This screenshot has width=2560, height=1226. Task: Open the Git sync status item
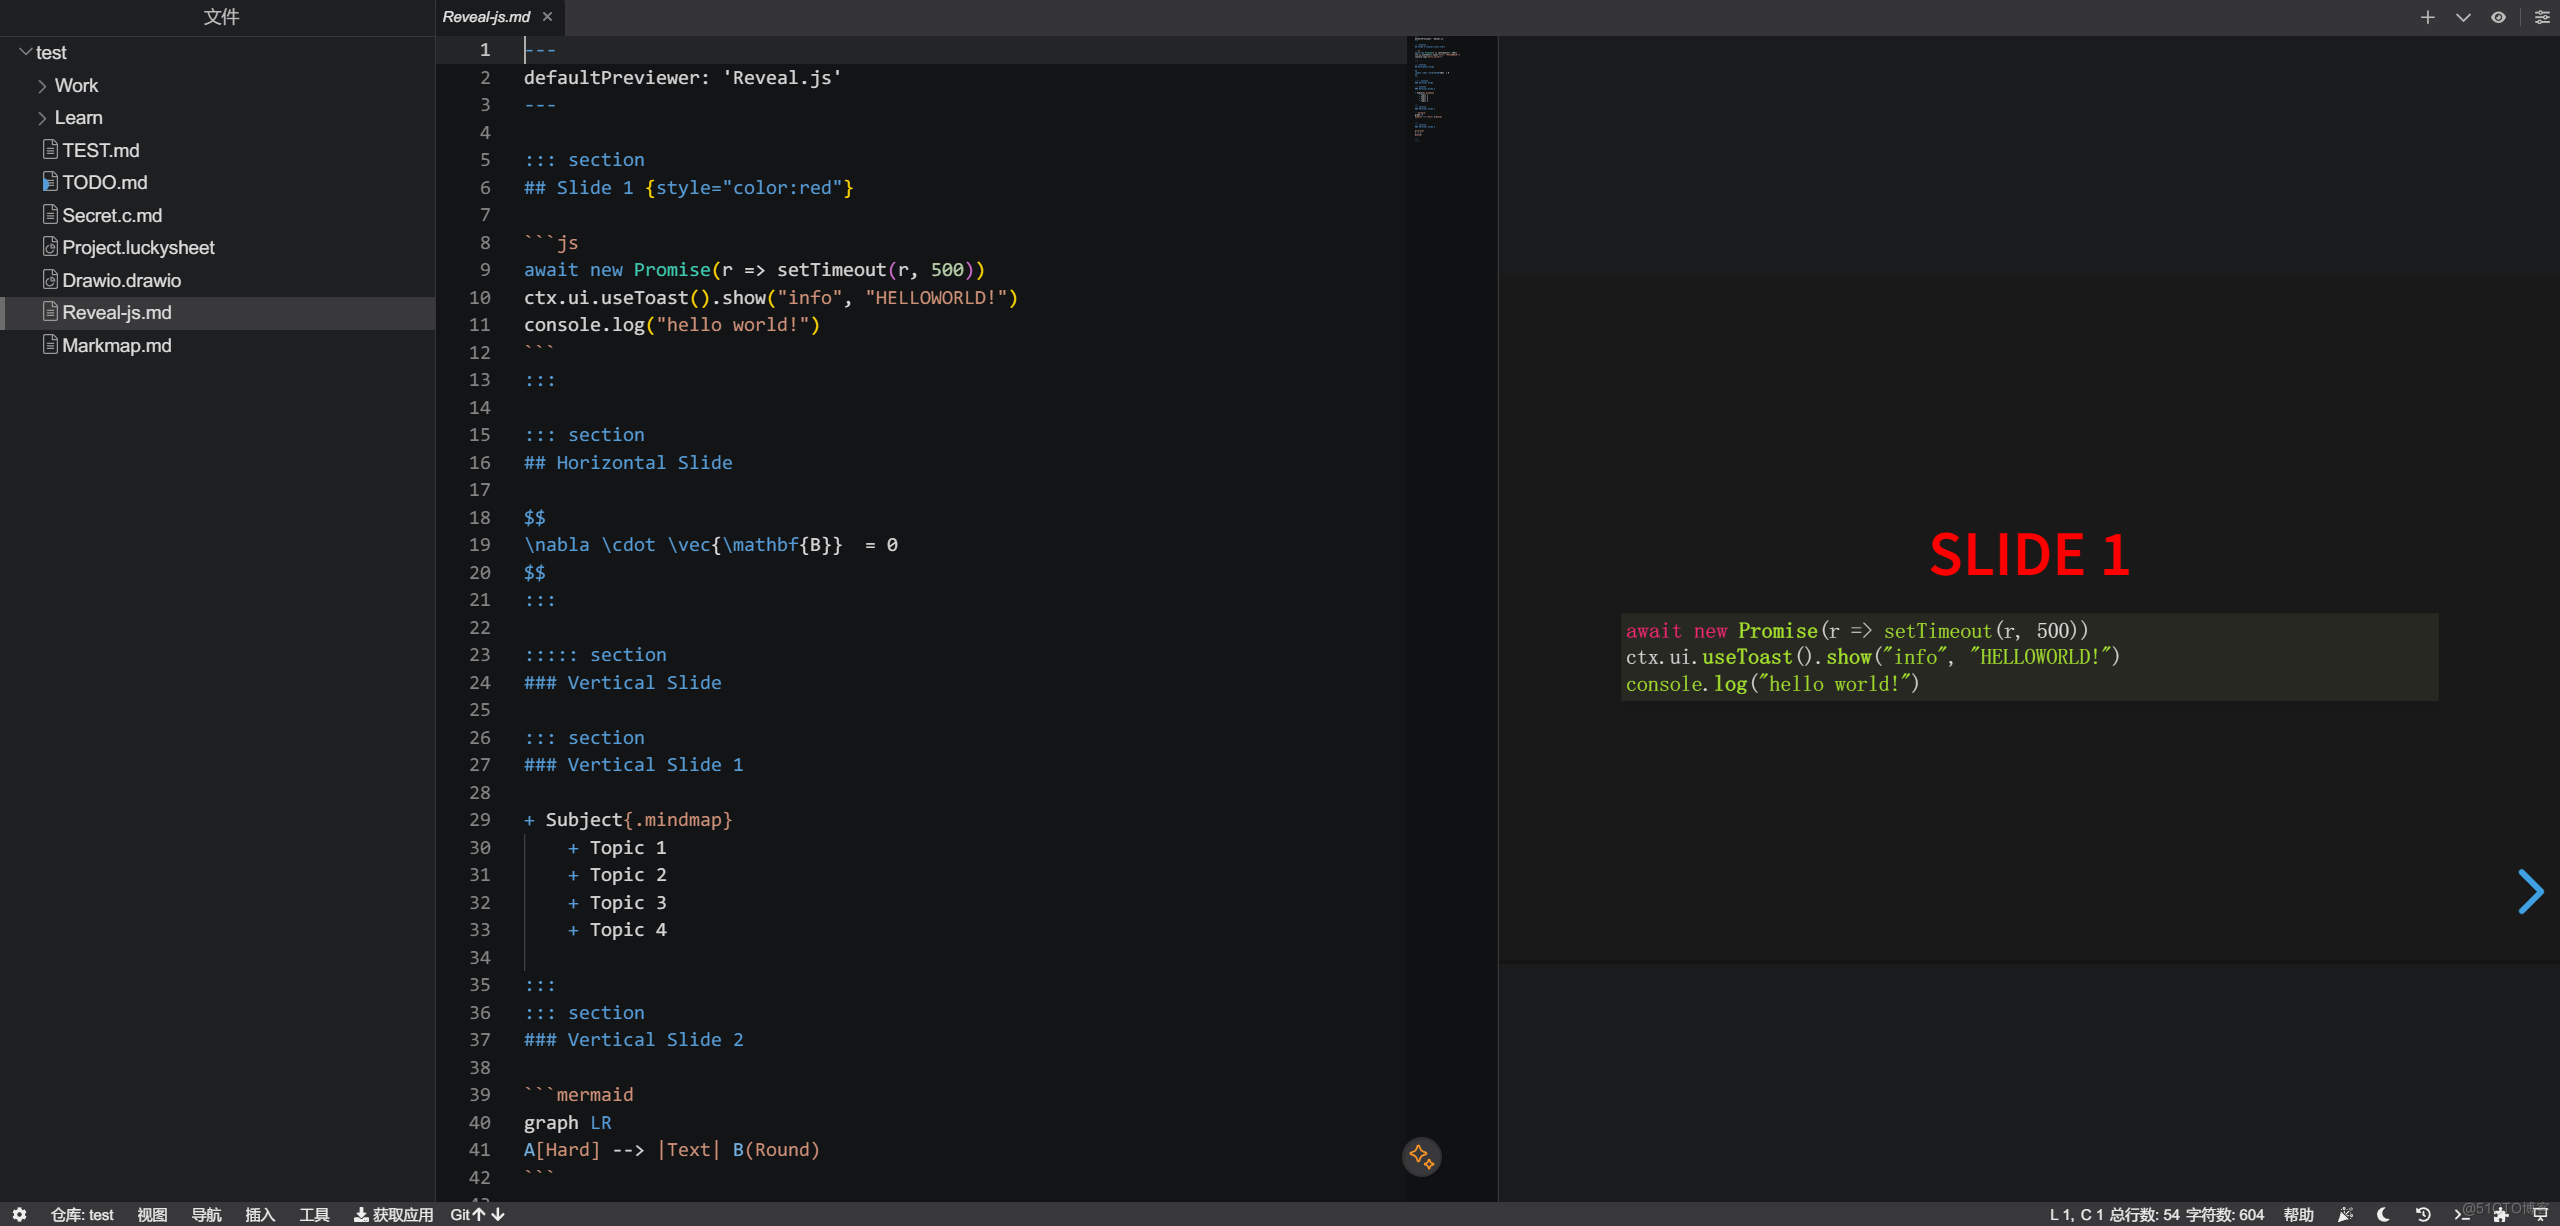[x=477, y=1214]
